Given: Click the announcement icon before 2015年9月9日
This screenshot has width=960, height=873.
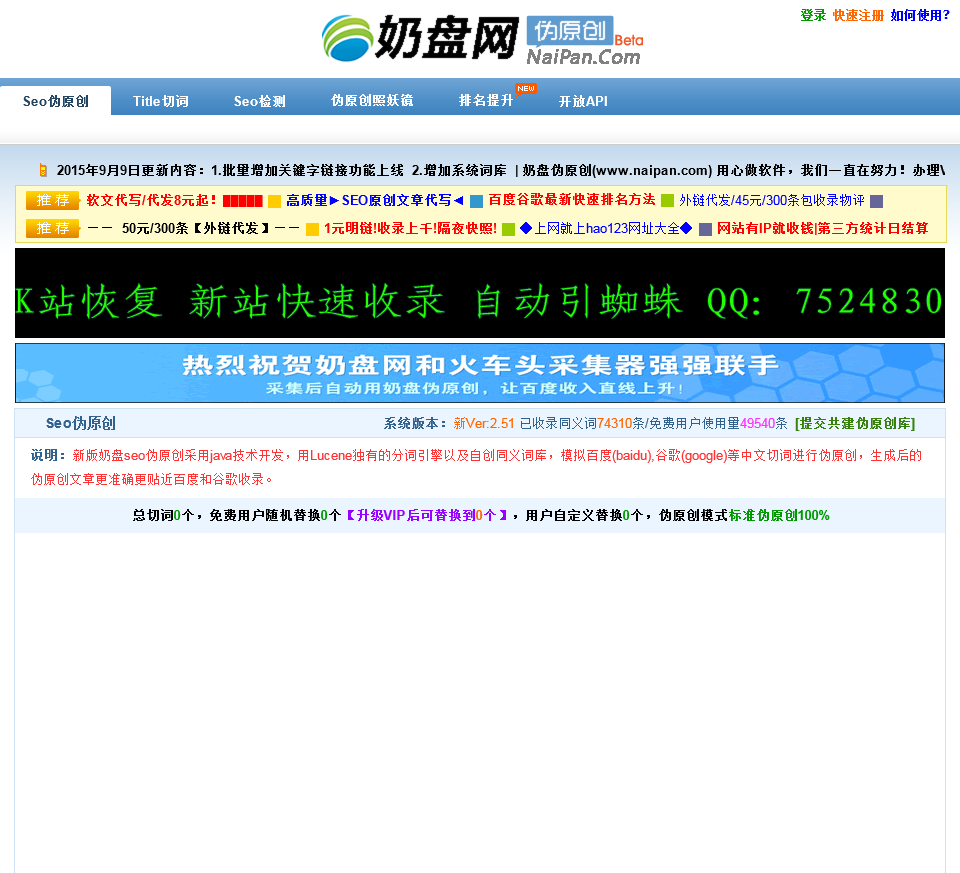Looking at the screenshot, I should [43, 170].
